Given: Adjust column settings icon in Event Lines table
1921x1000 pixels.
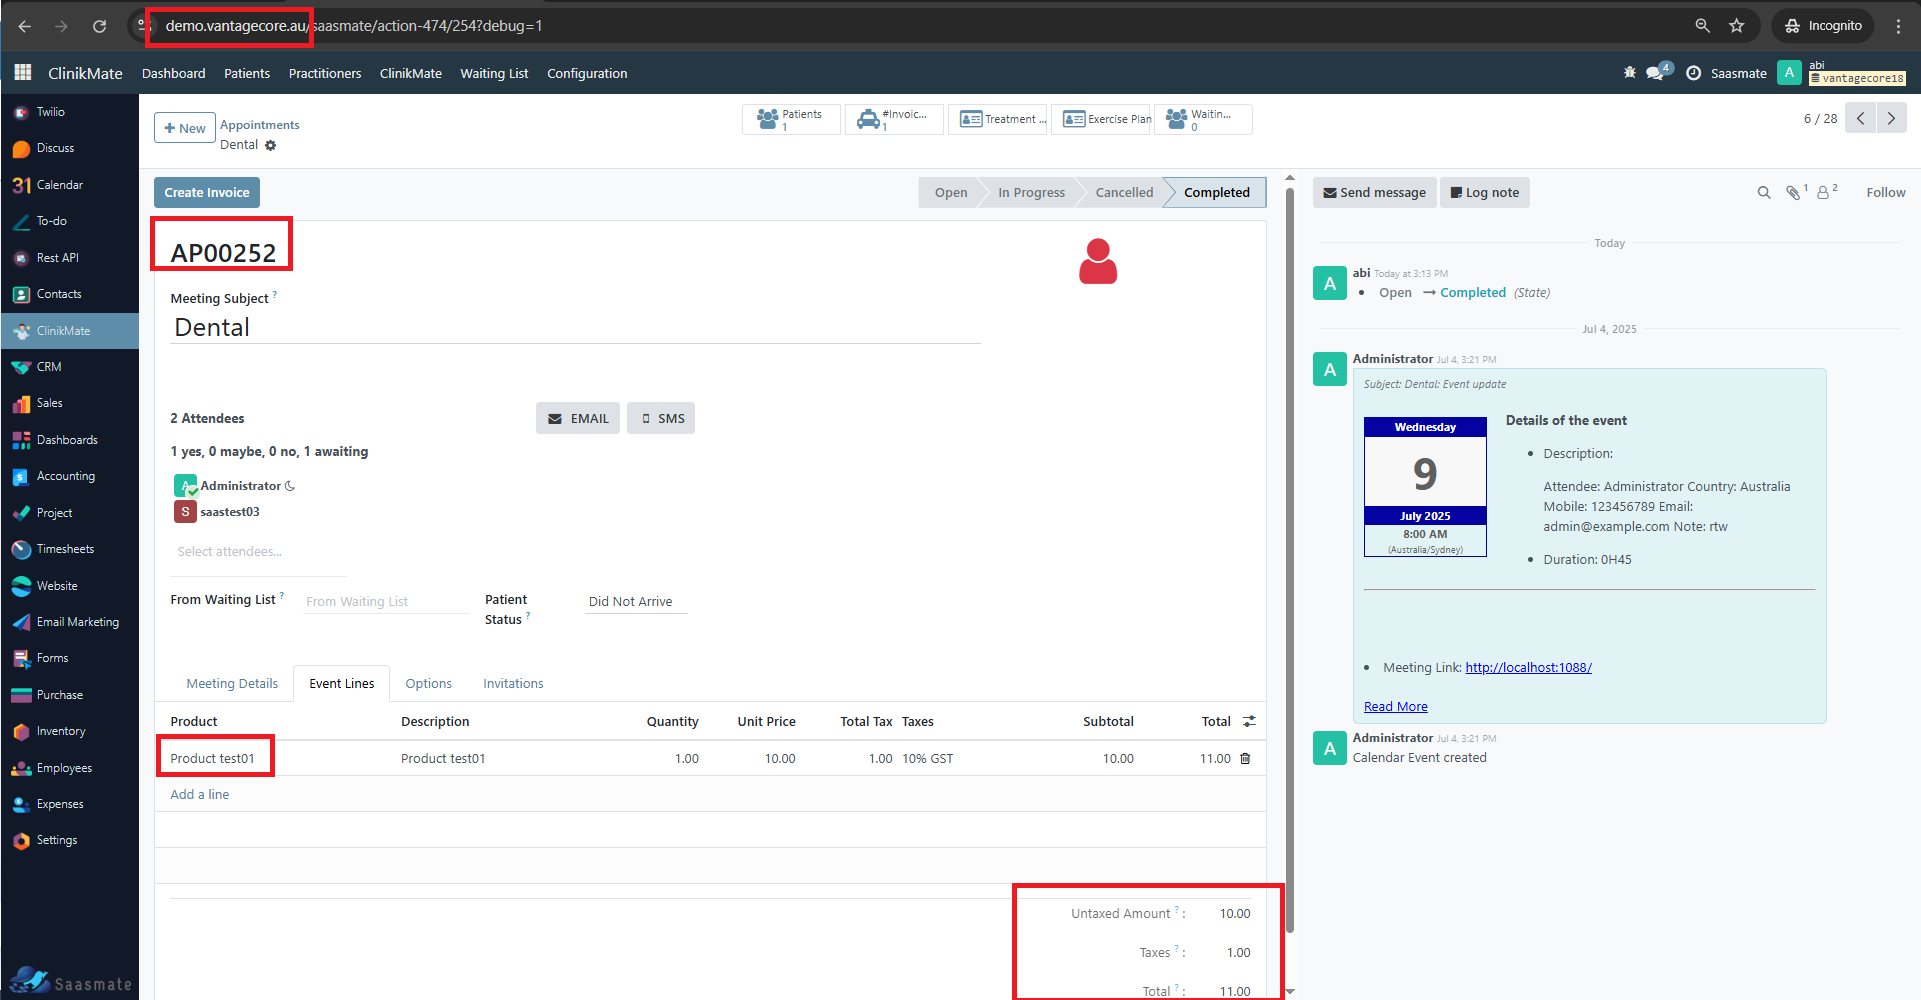Looking at the screenshot, I should 1249,721.
